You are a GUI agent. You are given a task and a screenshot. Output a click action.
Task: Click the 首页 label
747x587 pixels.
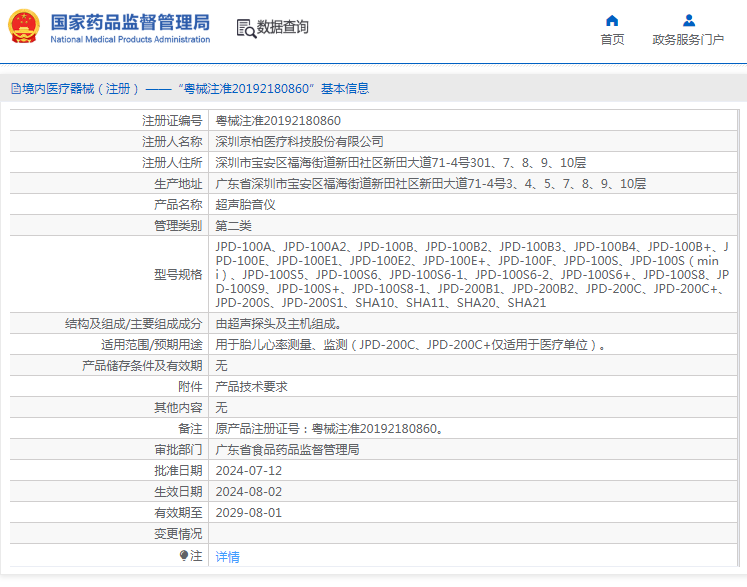tap(612, 40)
